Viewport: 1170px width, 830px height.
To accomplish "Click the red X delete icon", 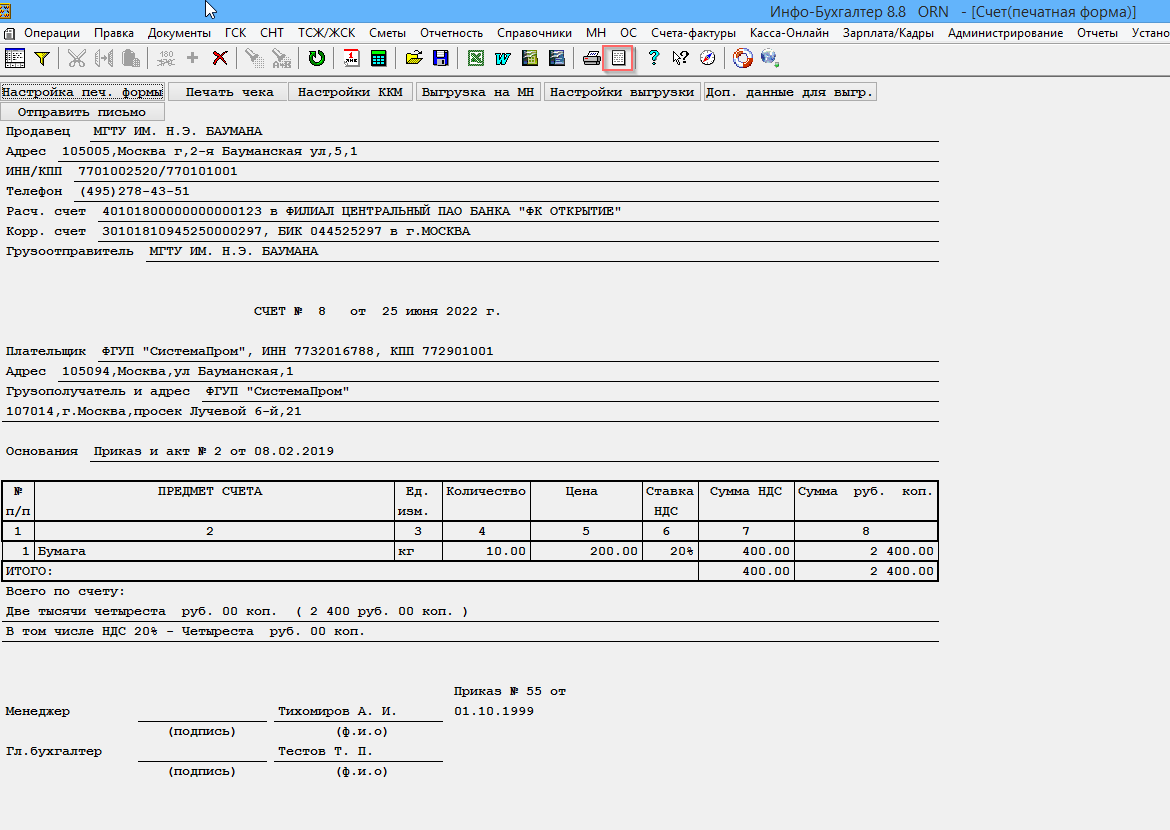I will (219, 58).
